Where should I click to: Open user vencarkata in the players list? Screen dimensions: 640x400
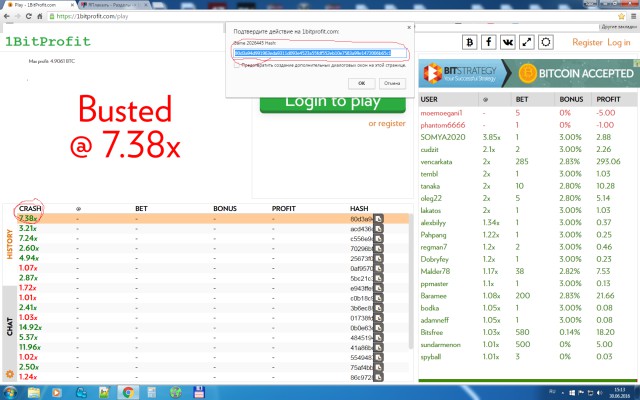436,162
